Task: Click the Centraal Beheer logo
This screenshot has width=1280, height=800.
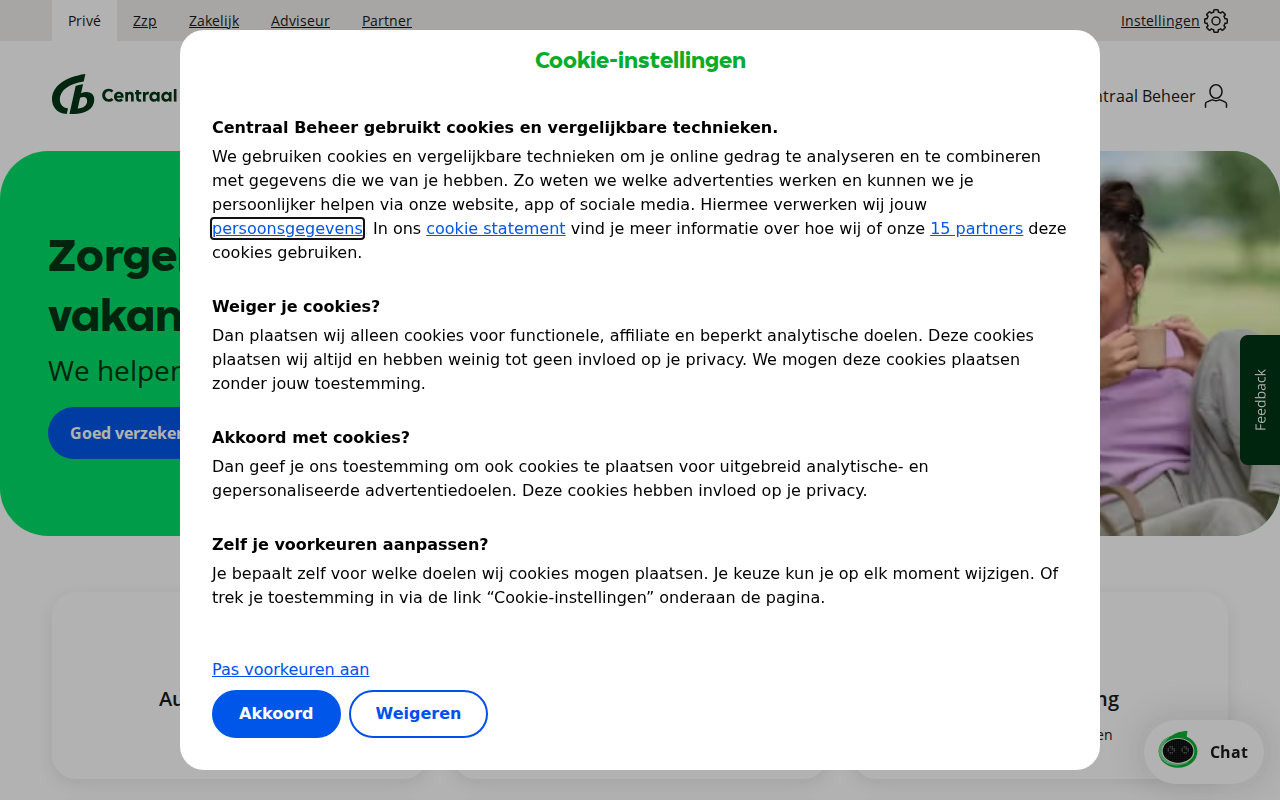Action: click(115, 95)
